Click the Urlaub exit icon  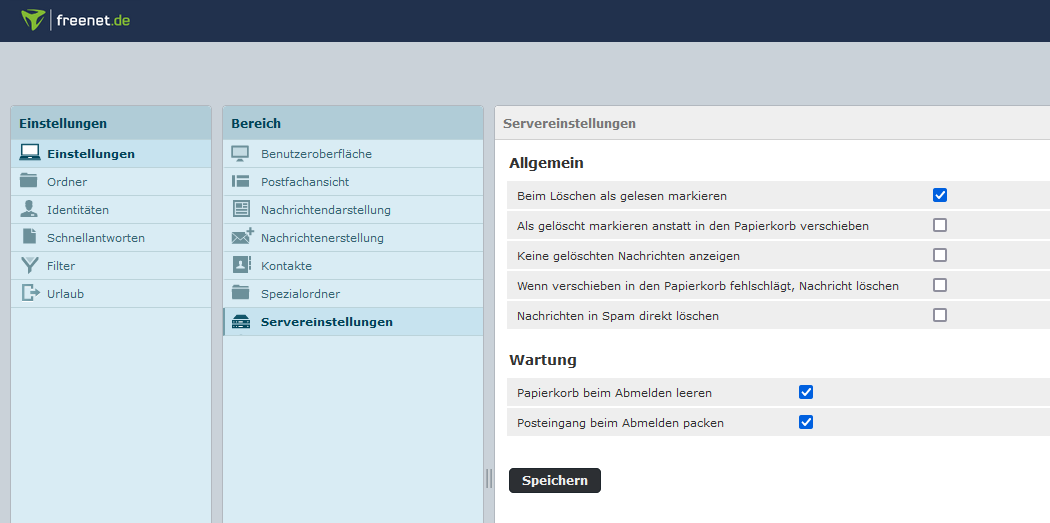pos(29,293)
